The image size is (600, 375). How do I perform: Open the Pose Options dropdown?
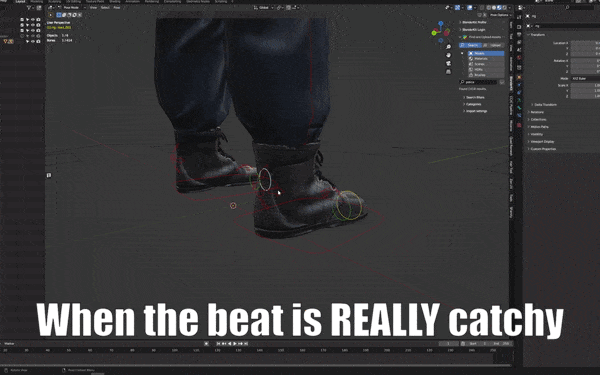tap(501, 15)
